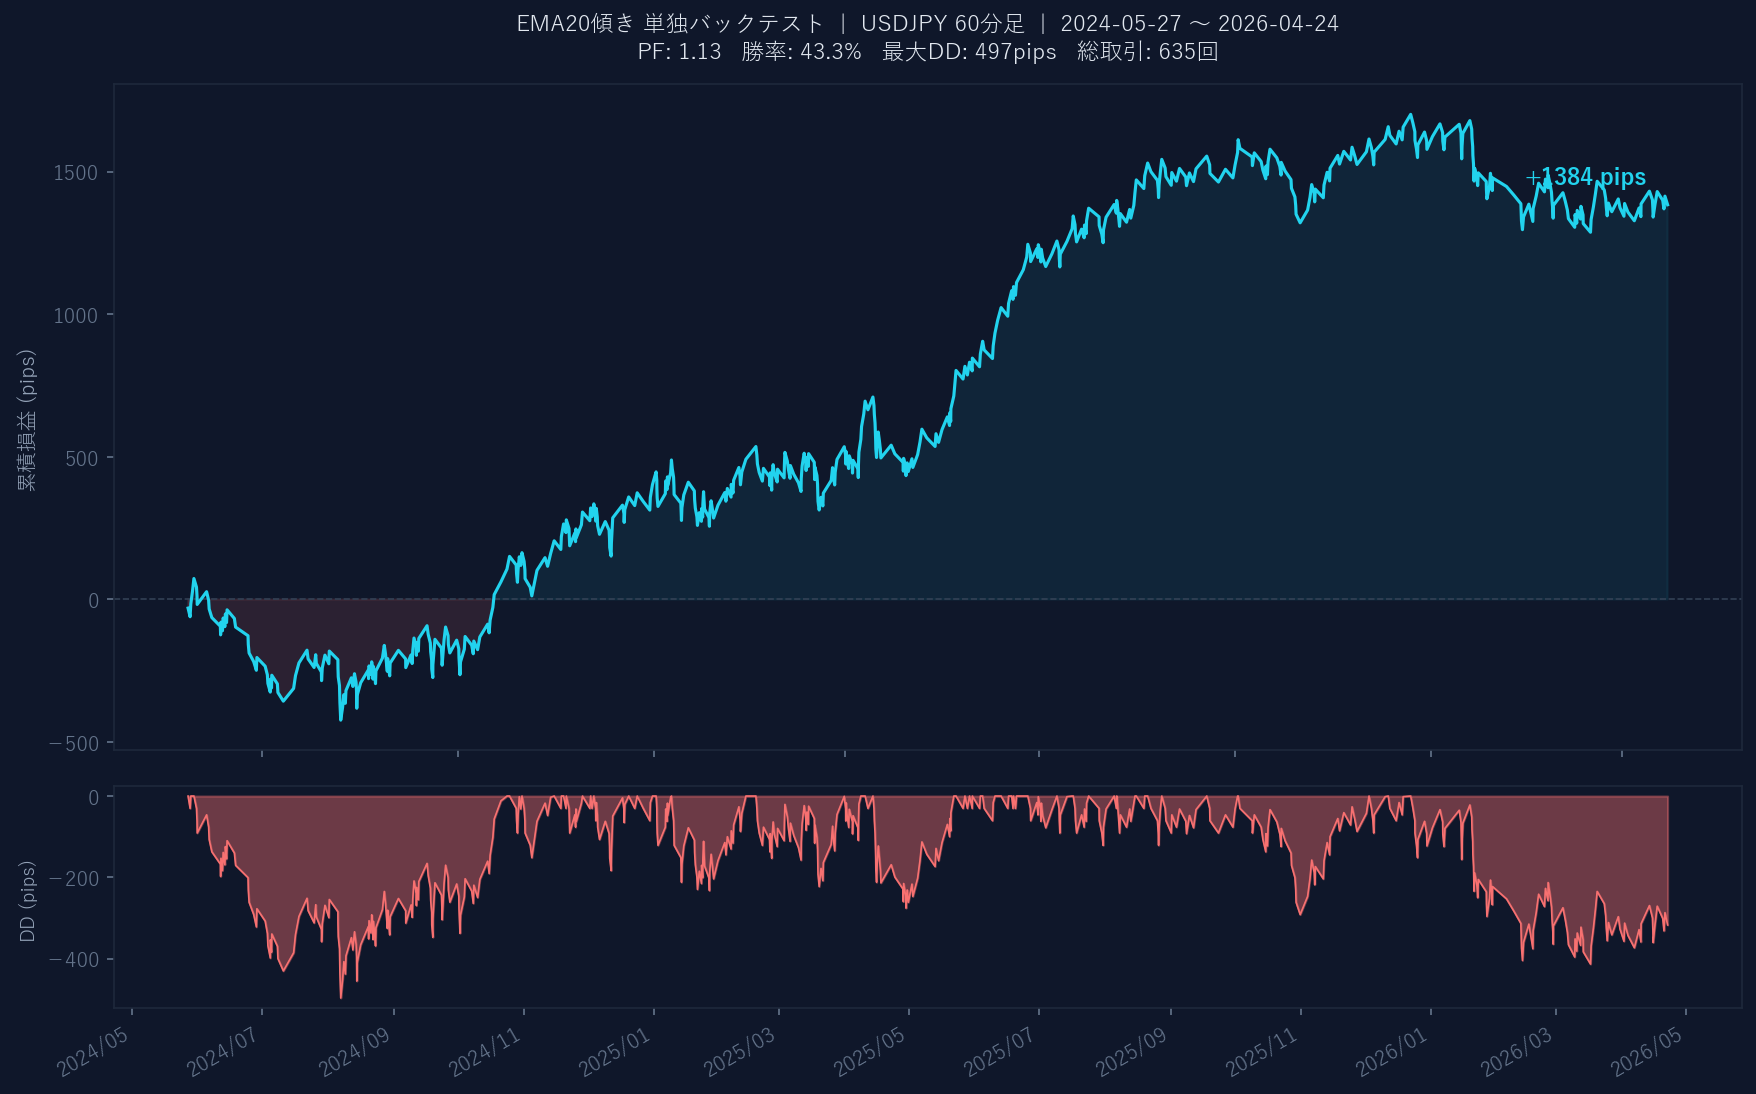Choose the 2026/01 date label

pos(1392,1051)
